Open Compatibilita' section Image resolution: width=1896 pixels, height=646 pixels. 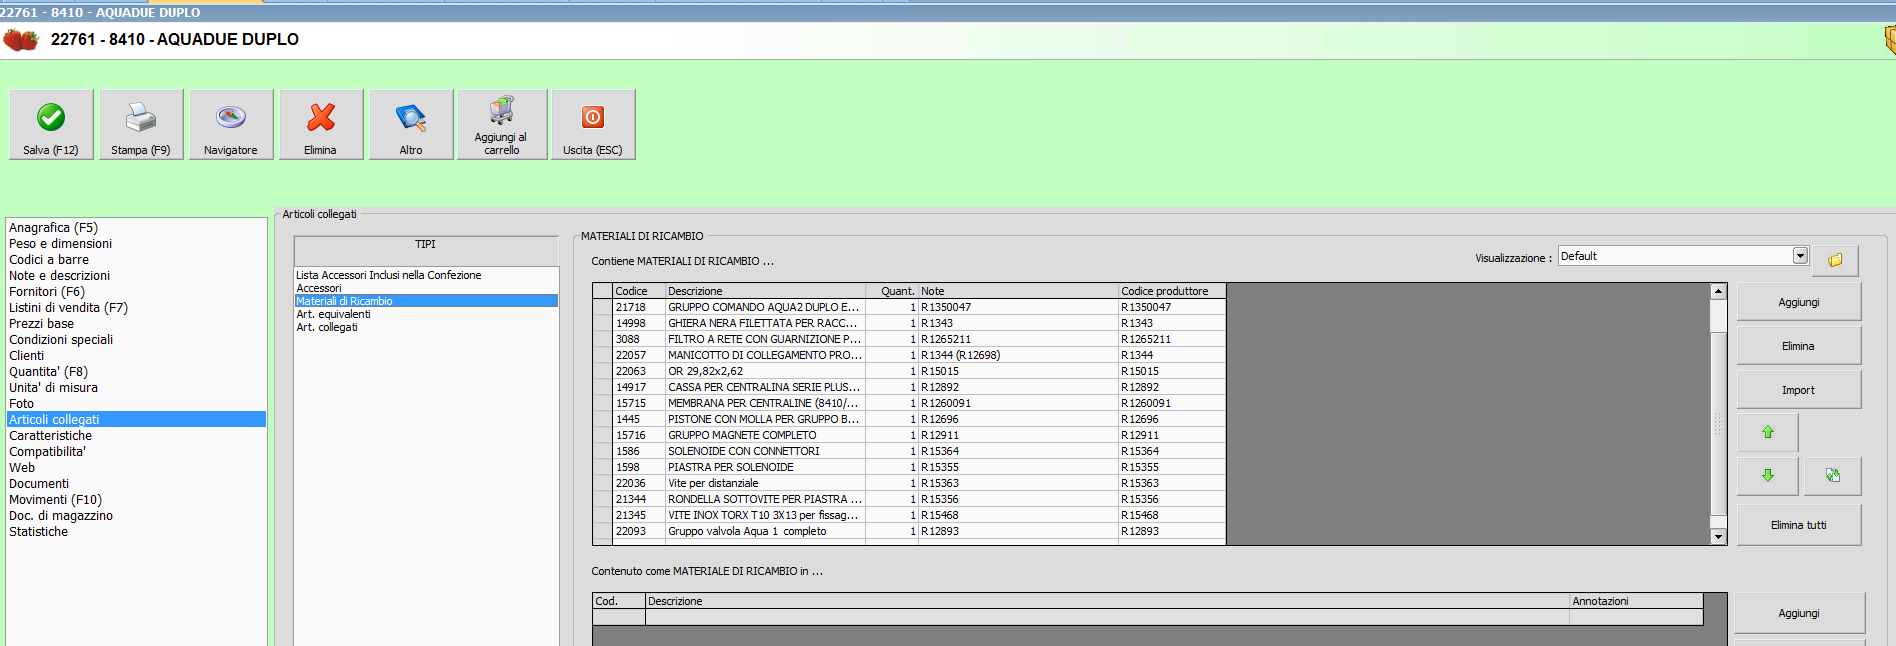pyautogui.click(x=136, y=452)
